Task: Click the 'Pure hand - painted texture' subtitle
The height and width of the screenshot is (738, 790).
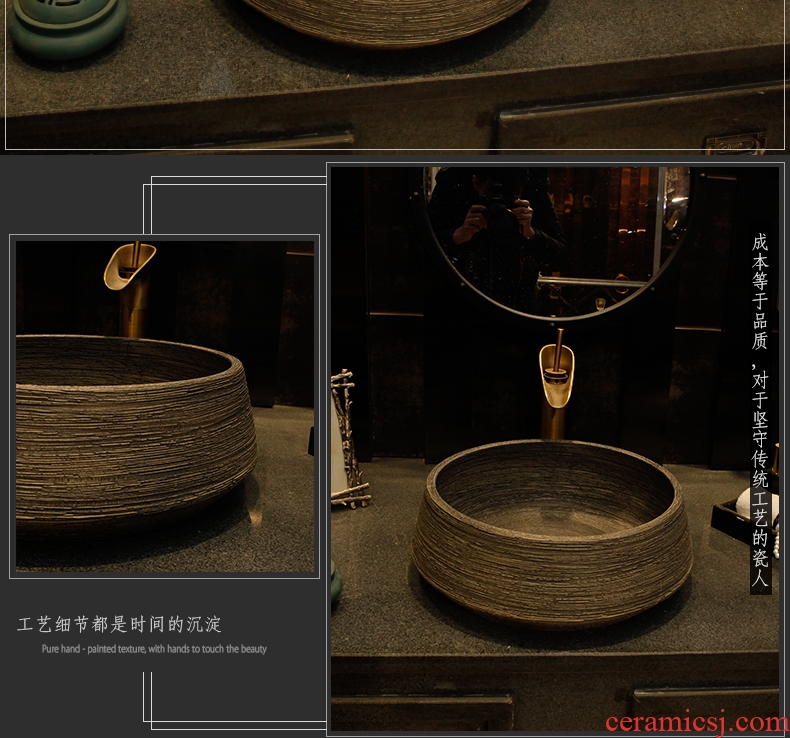Action: [x=154, y=649]
